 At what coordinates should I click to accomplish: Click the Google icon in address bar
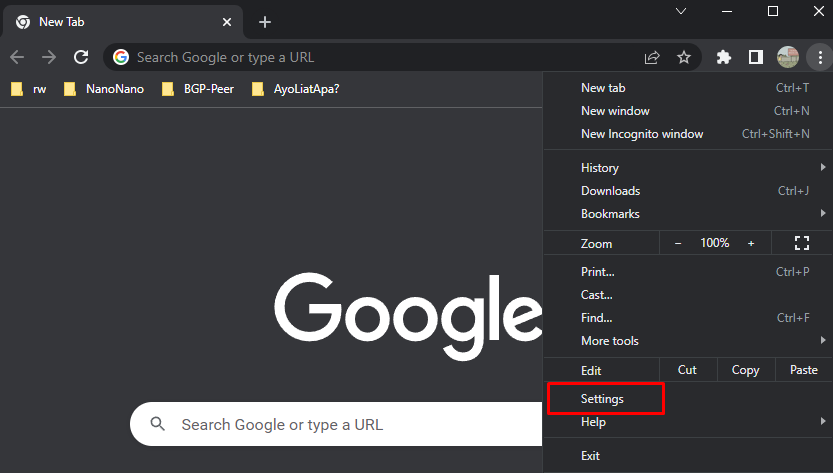point(121,57)
